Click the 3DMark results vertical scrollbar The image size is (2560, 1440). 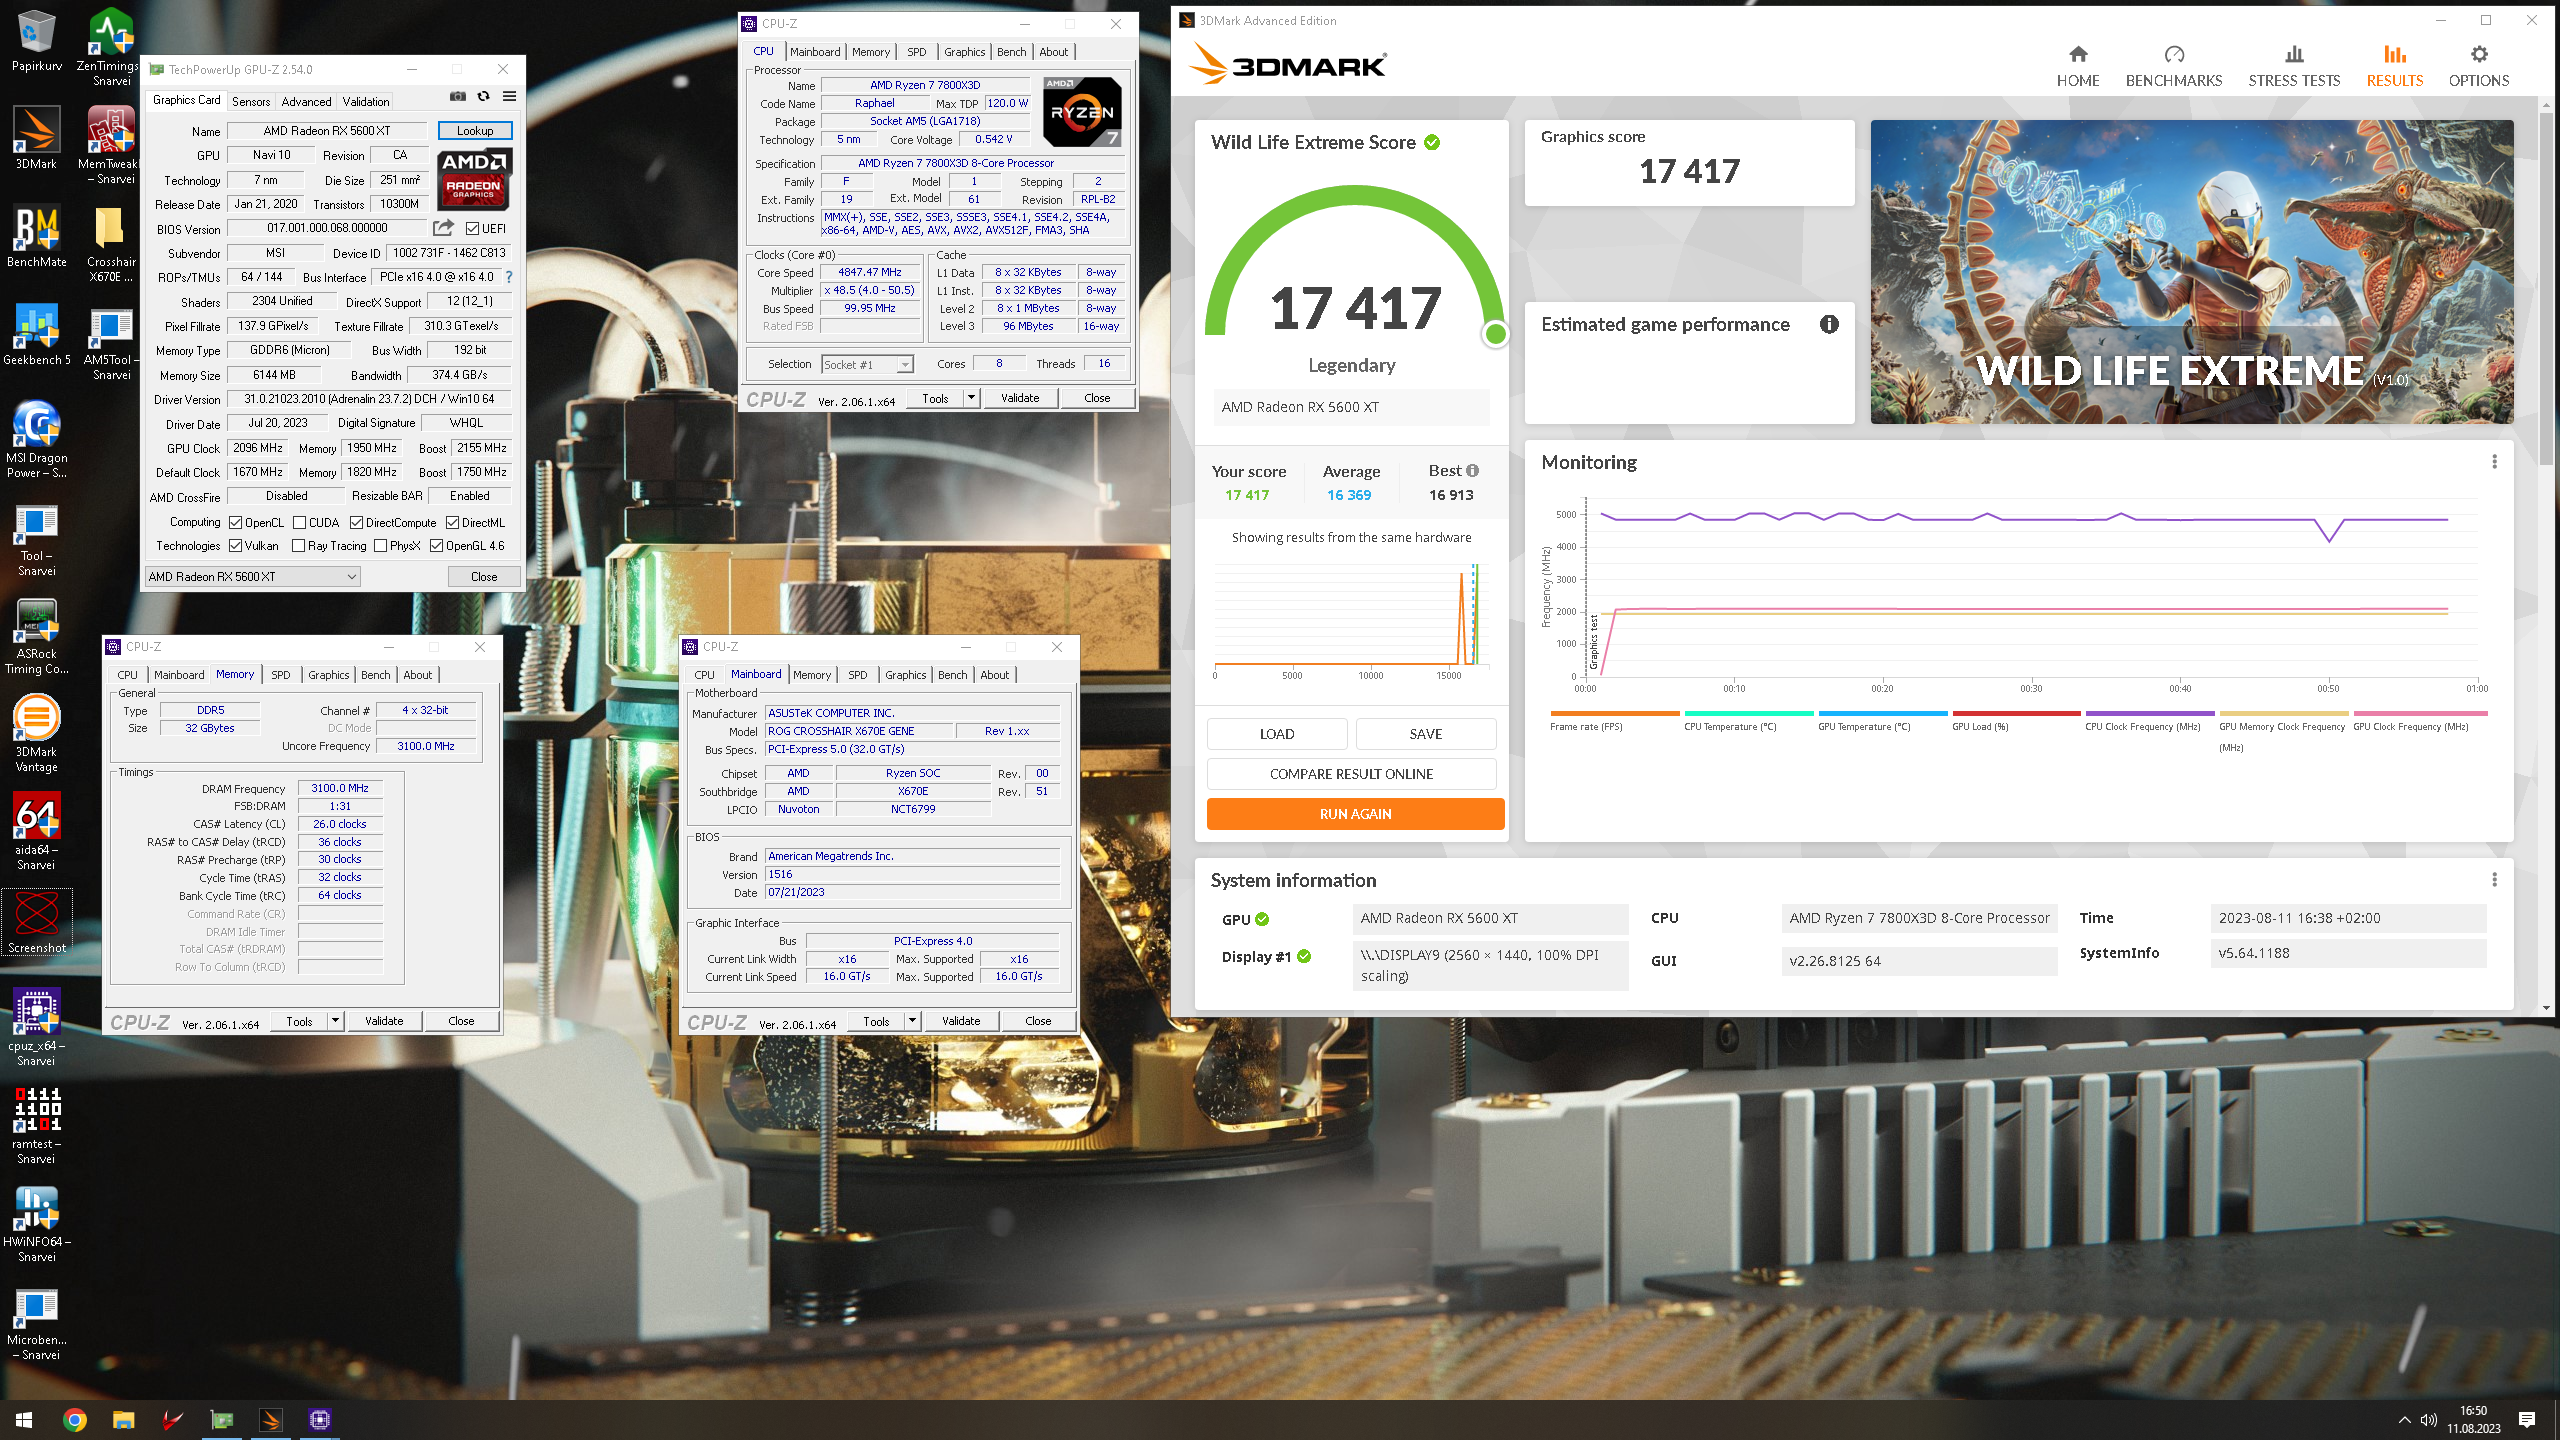pos(2547,287)
